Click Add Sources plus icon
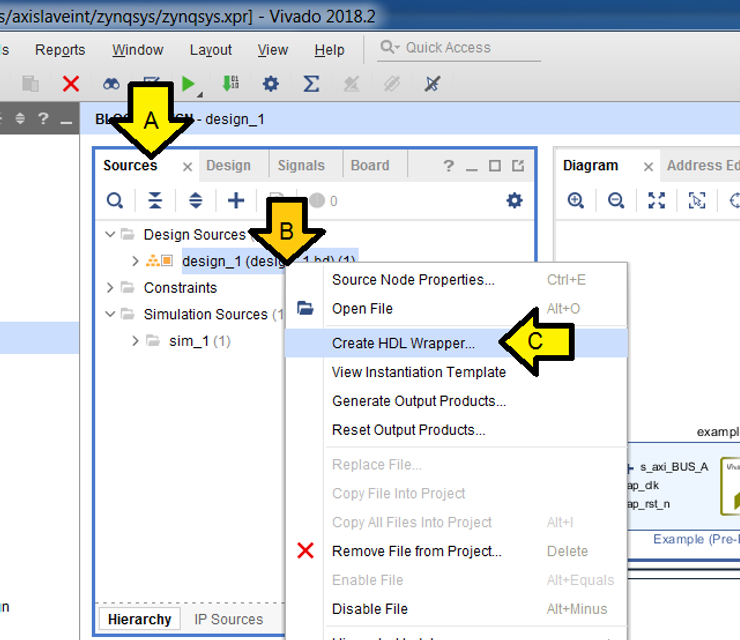Image resolution: width=740 pixels, height=640 pixels. pyautogui.click(x=236, y=201)
